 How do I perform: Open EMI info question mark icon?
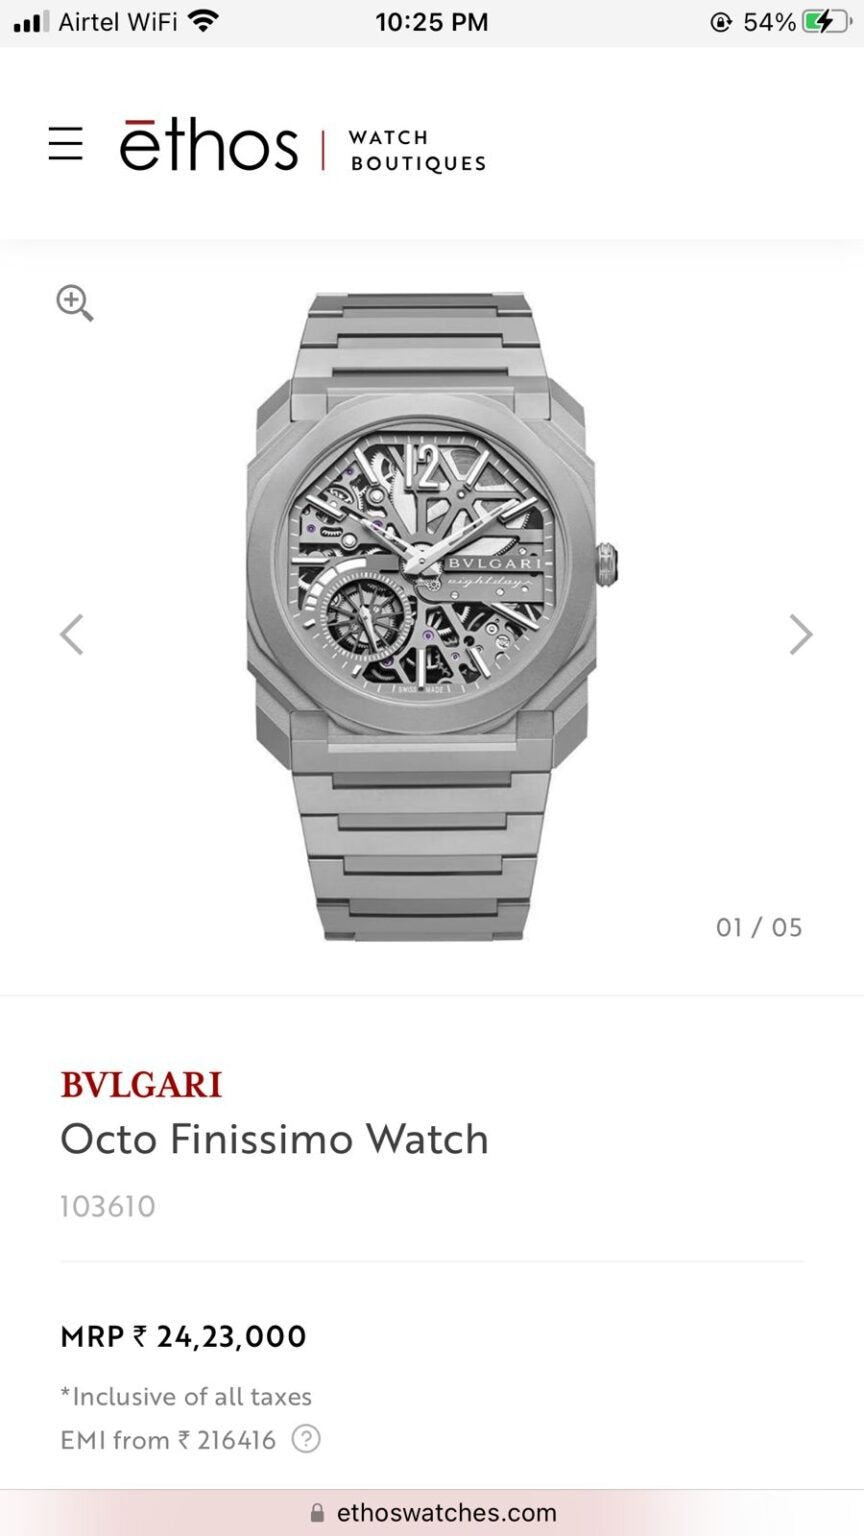click(306, 1440)
